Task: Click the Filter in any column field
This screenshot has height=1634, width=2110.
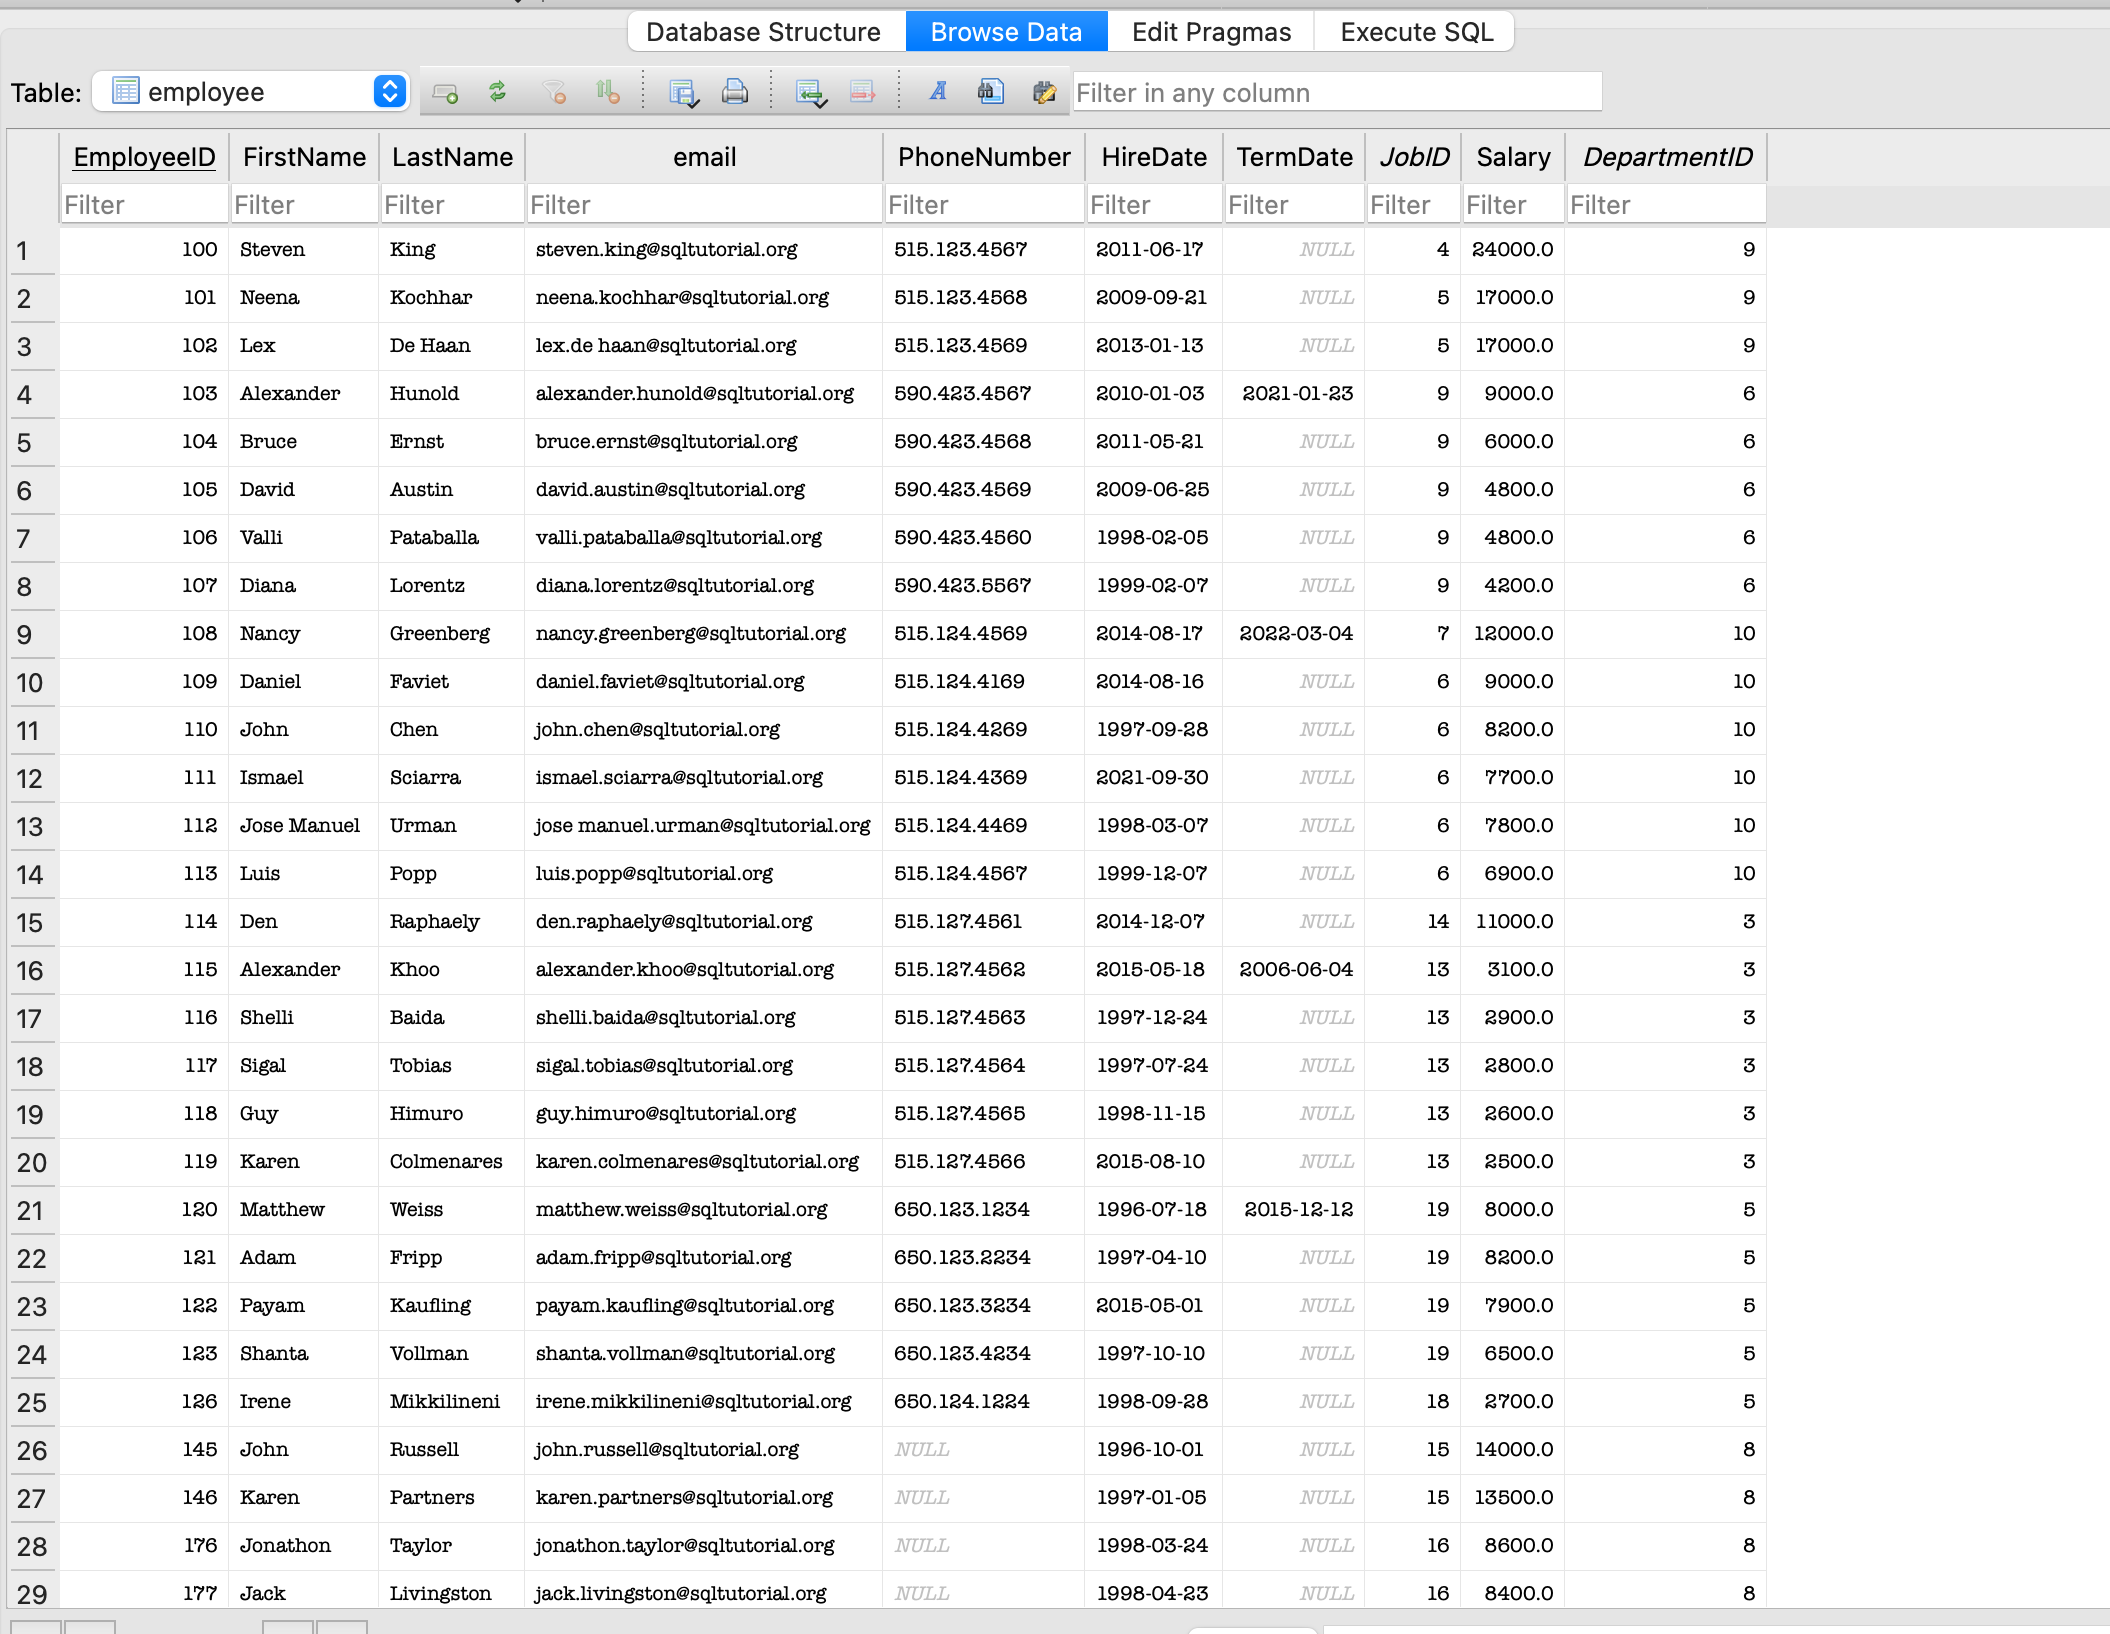Action: [x=1336, y=92]
